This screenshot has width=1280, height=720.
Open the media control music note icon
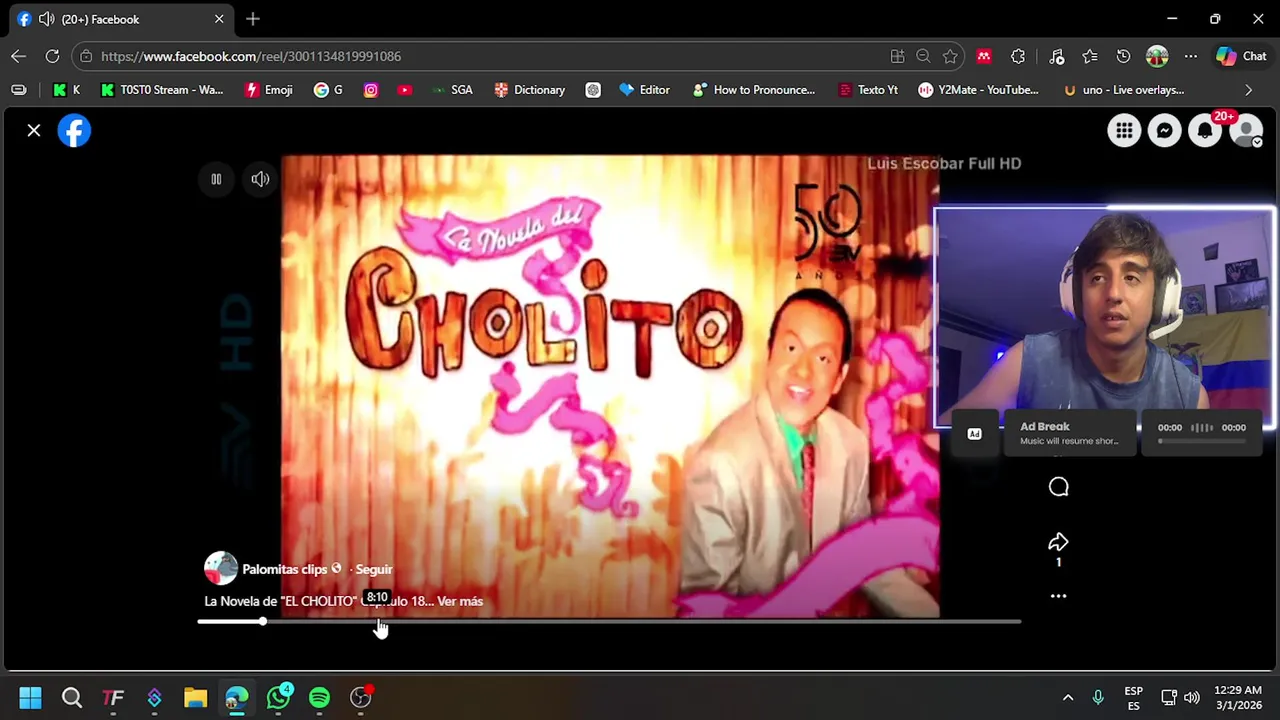coord(1057,56)
